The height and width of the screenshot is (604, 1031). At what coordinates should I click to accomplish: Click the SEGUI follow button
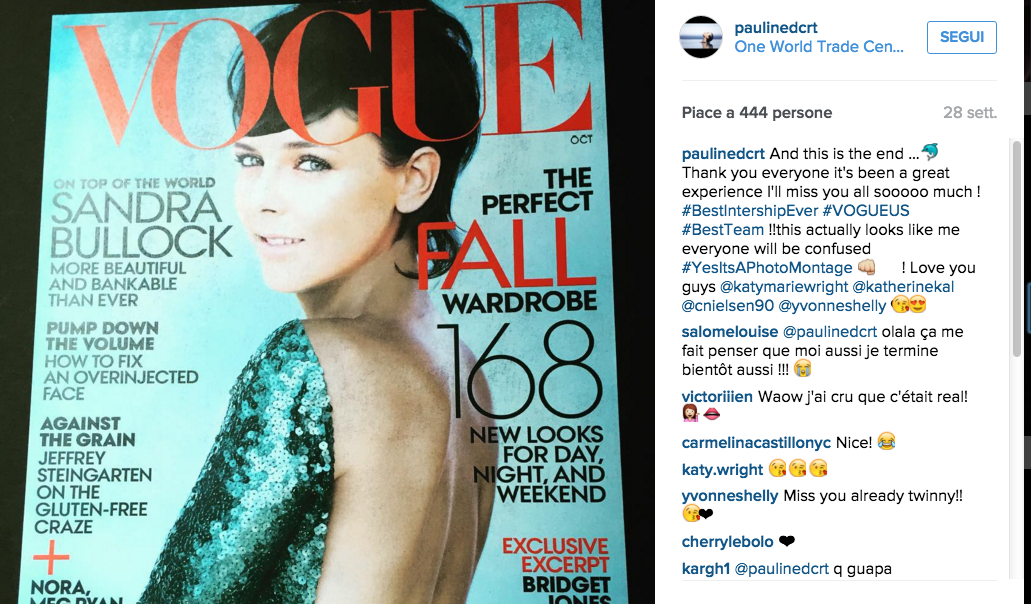pos(961,37)
